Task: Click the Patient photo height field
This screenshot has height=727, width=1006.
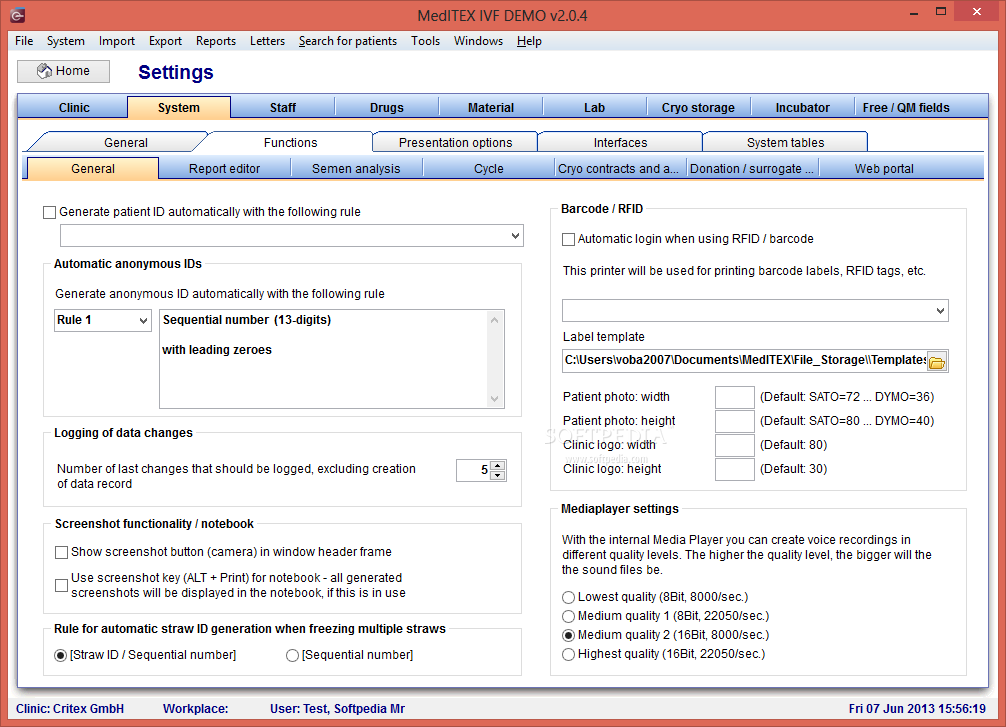Action: coord(735,422)
